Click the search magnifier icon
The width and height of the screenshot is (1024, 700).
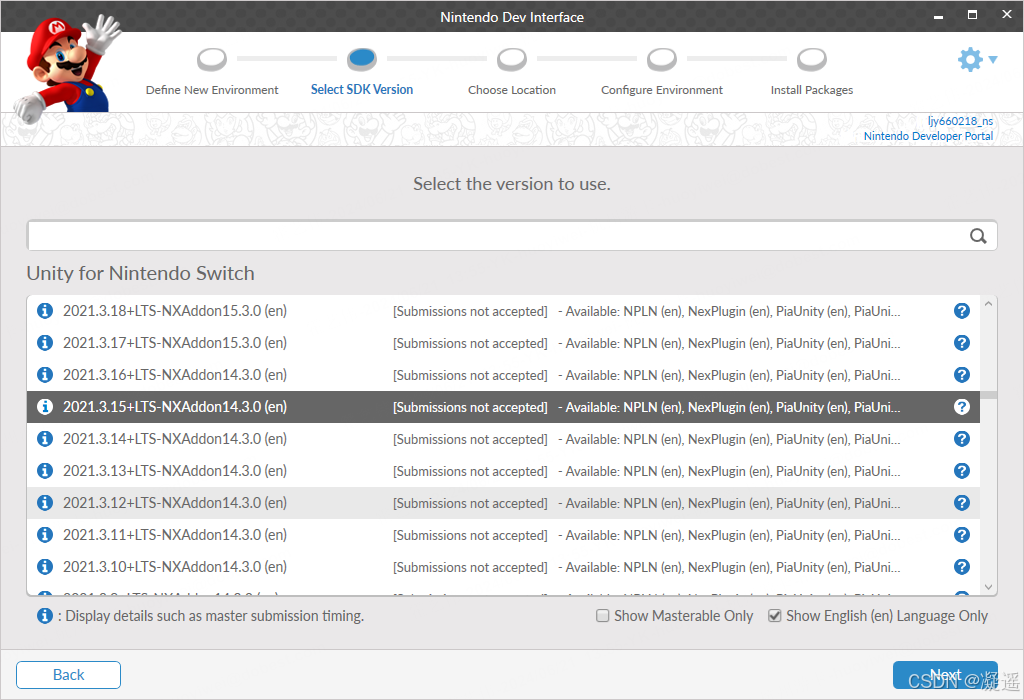(978, 236)
